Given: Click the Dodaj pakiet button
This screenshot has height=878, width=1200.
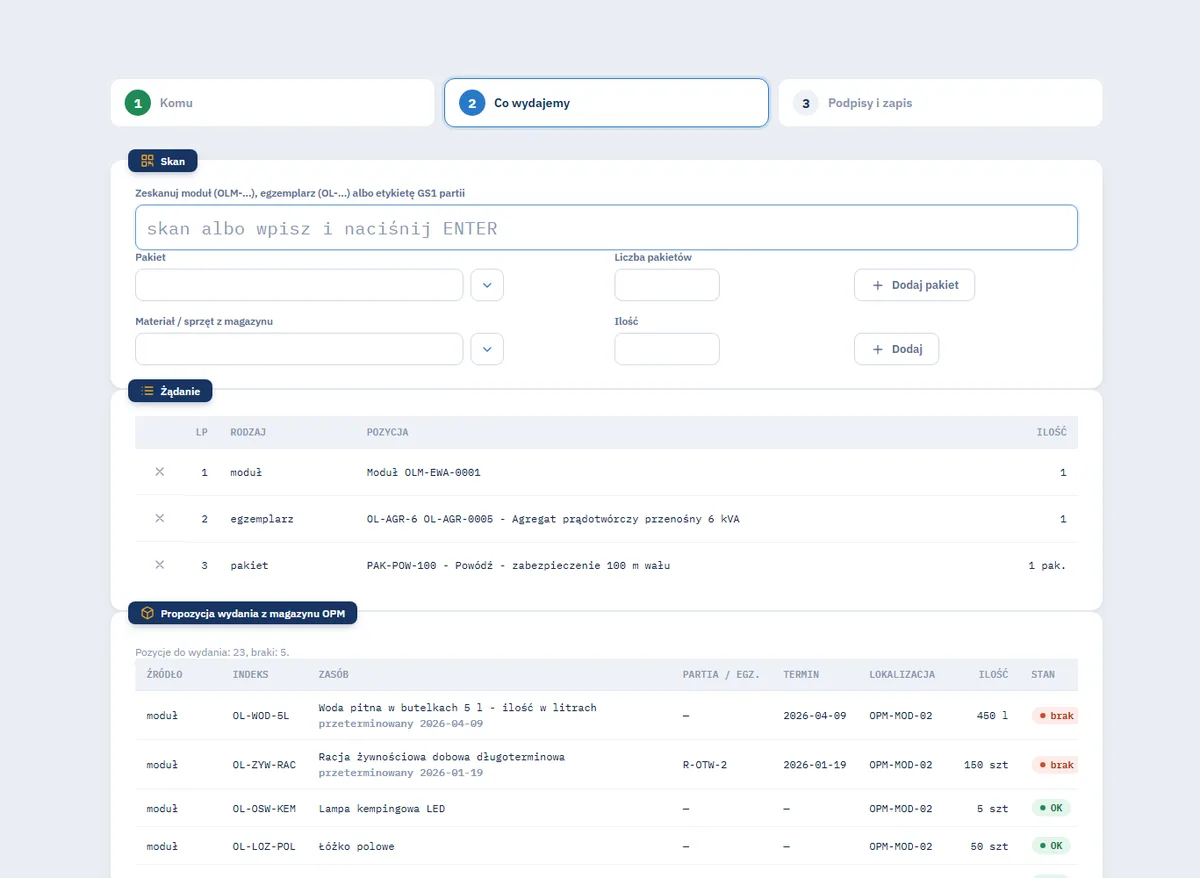Looking at the screenshot, I should click(914, 285).
